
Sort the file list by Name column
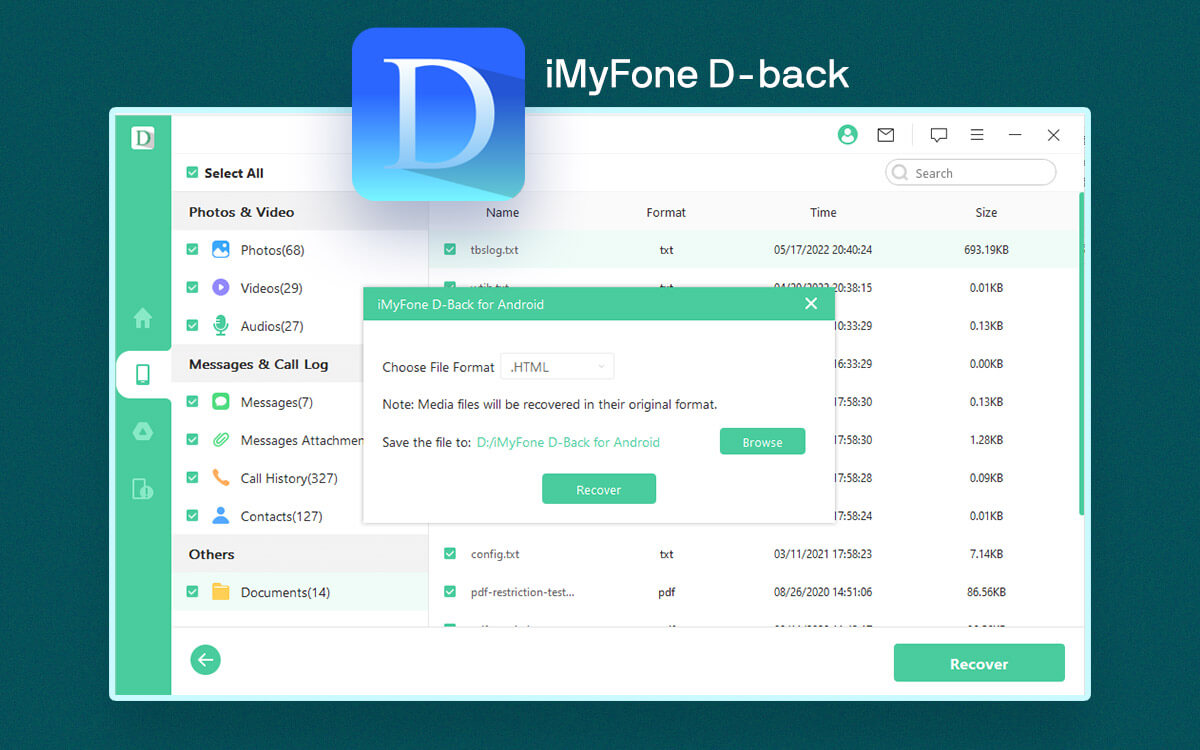[x=502, y=213]
